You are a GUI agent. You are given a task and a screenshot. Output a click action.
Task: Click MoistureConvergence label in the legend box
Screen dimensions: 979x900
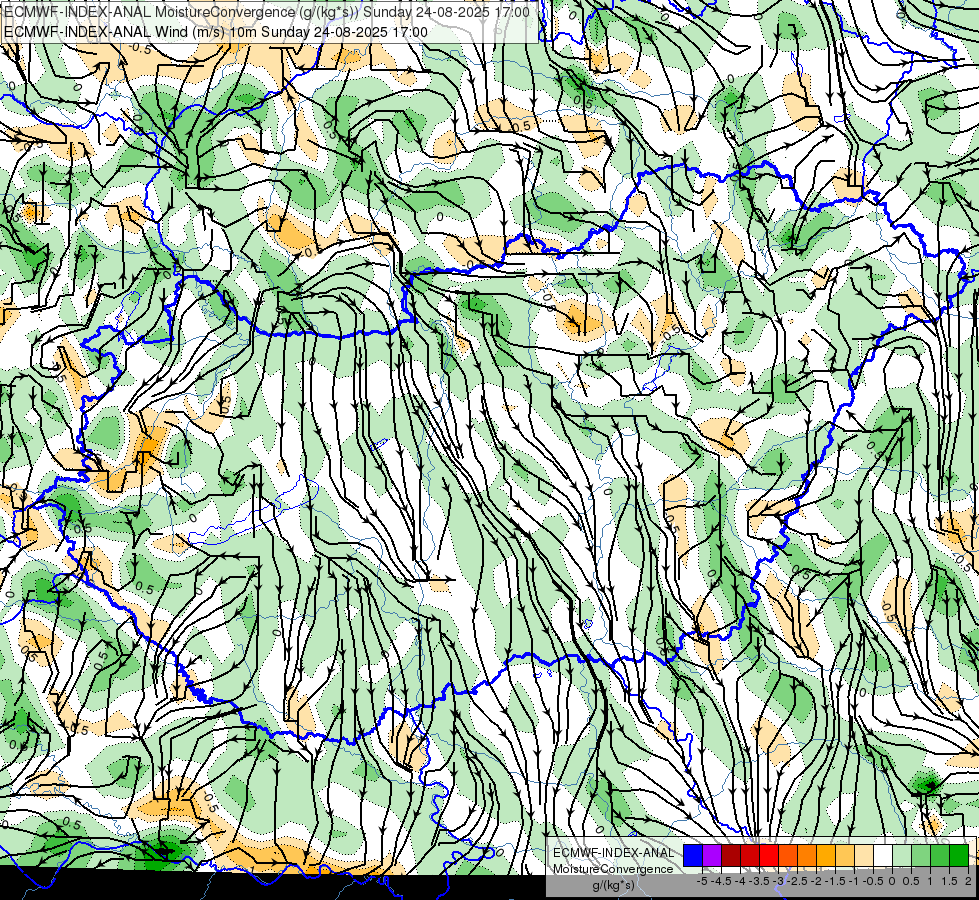coord(613,869)
